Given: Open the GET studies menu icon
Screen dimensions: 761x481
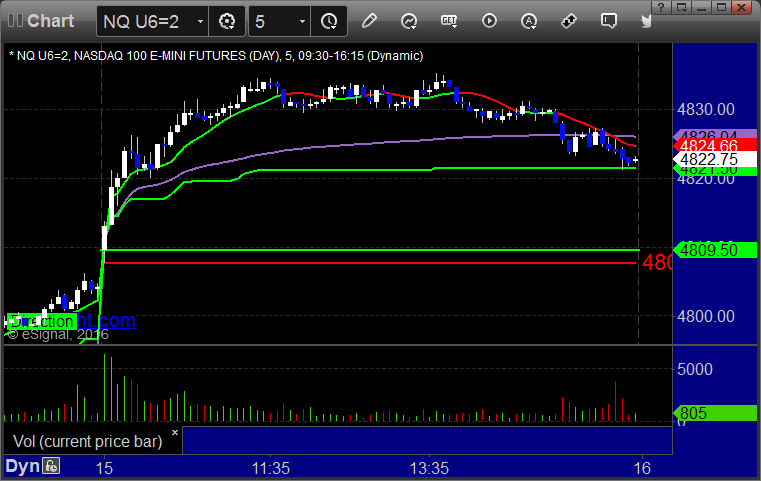Looking at the screenshot, I should (x=449, y=21).
